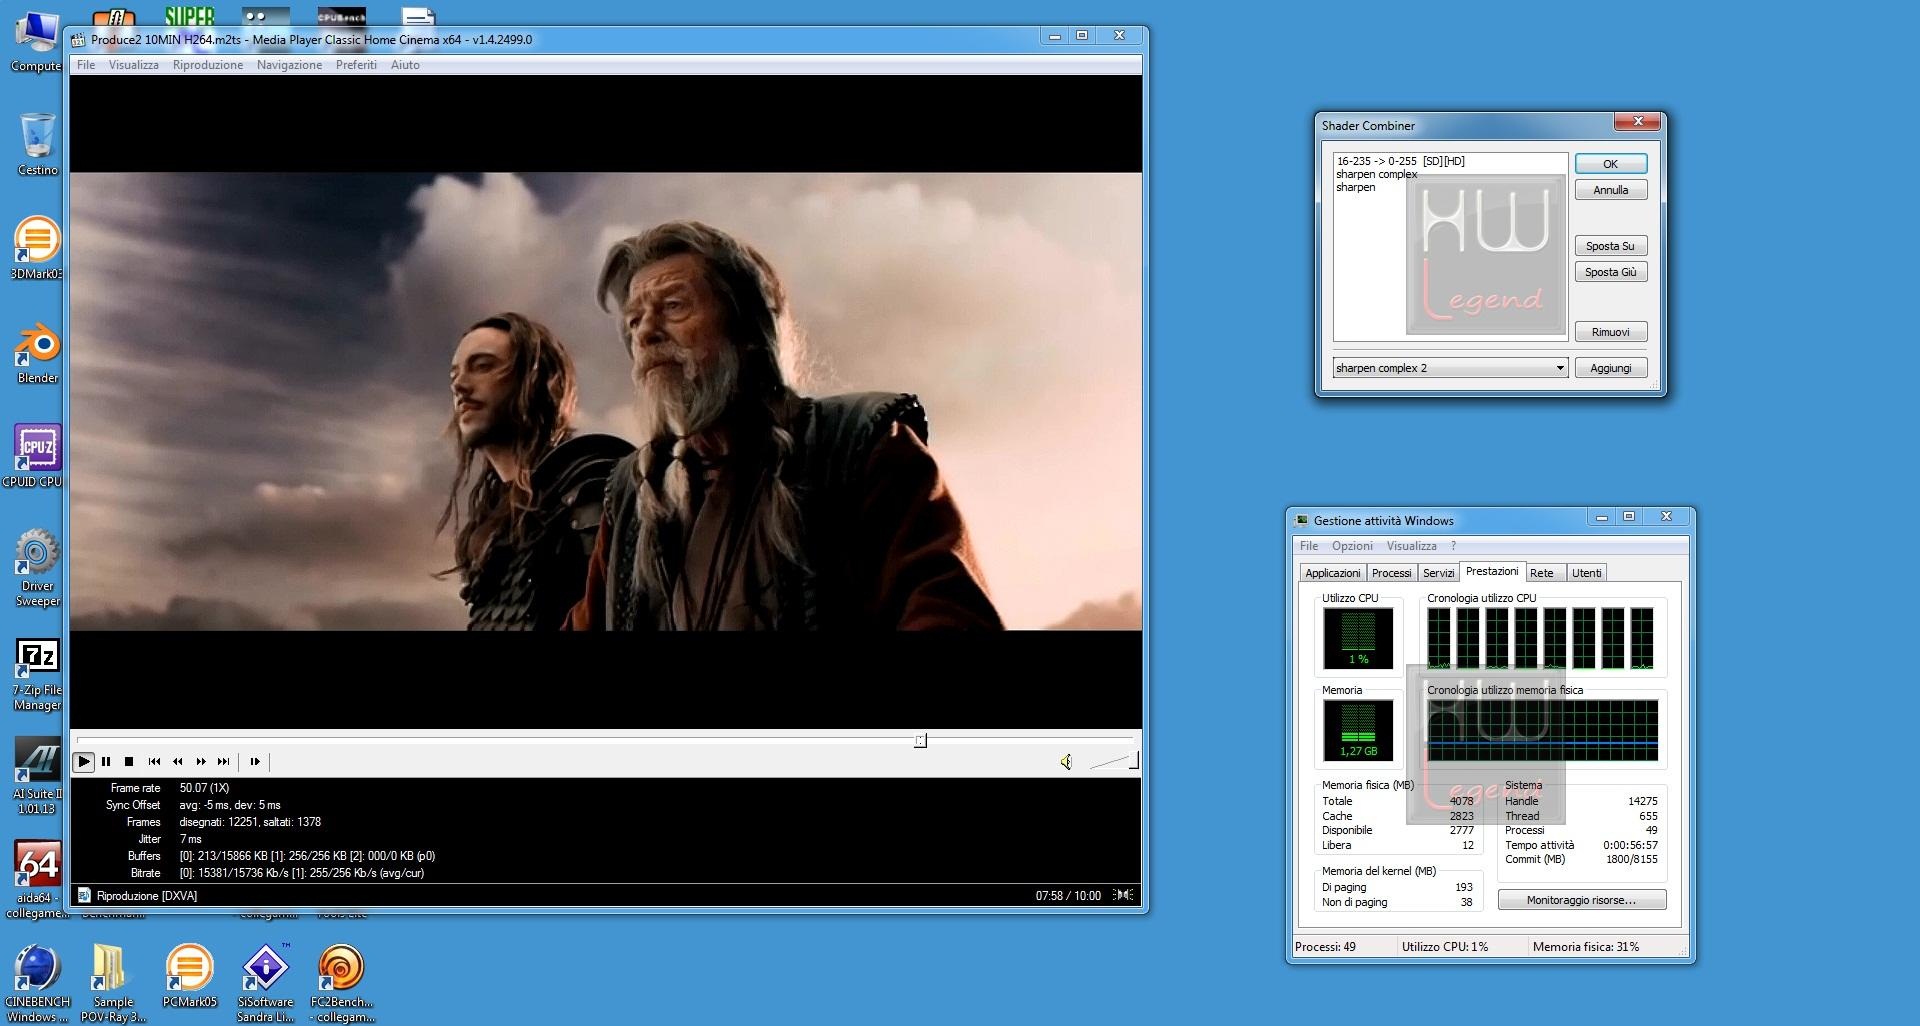Image resolution: width=1920 pixels, height=1026 pixels.
Task: Stop the video playback
Action: click(x=129, y=762)
